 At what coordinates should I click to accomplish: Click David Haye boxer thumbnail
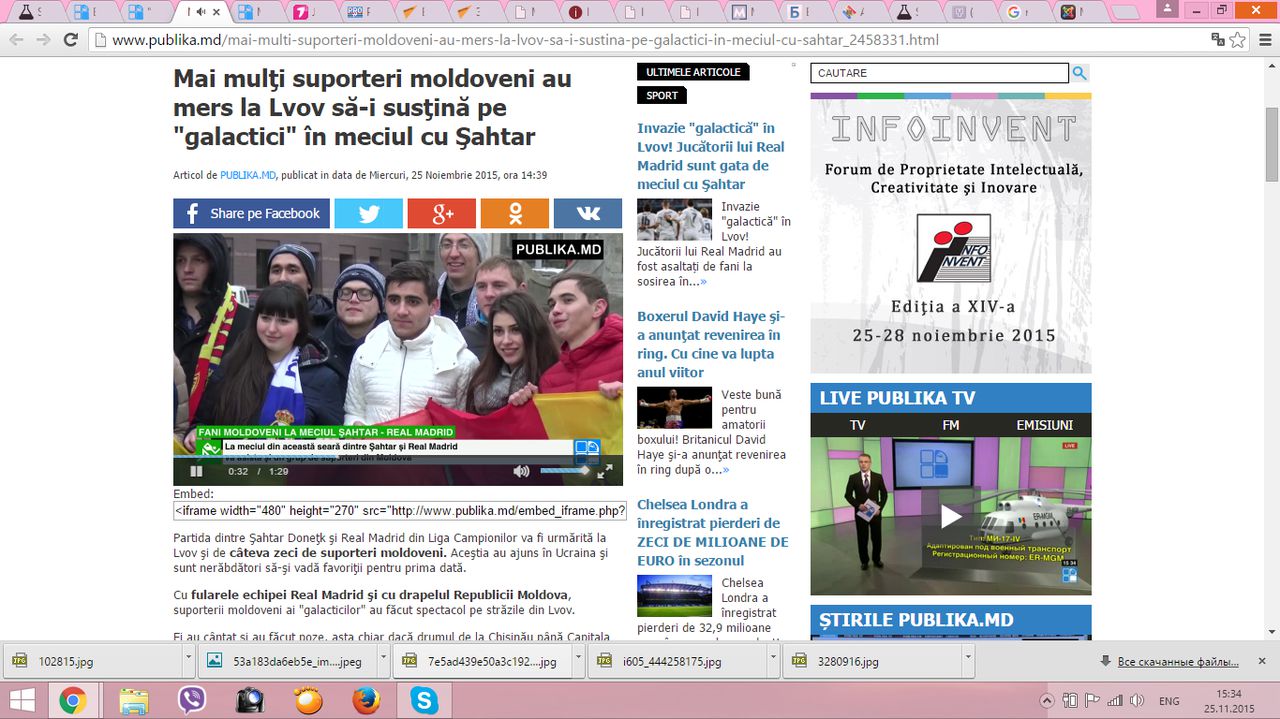pos(675,407)
